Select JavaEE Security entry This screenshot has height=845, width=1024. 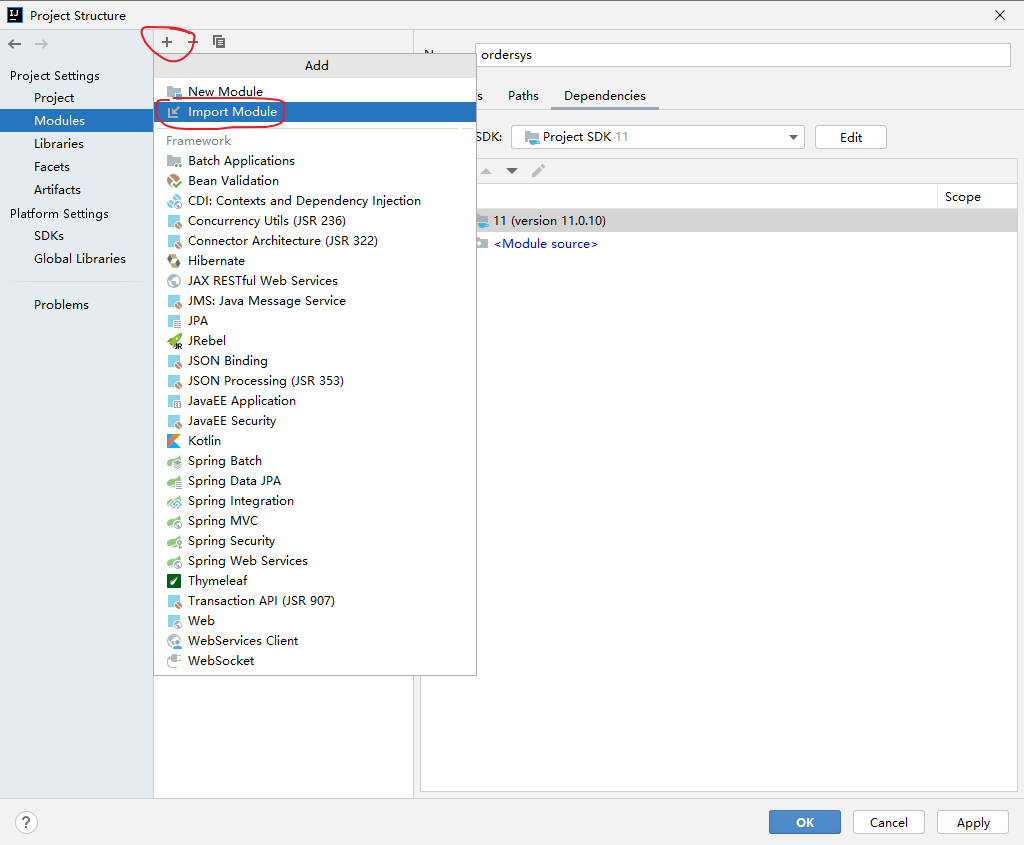(315, 421)
